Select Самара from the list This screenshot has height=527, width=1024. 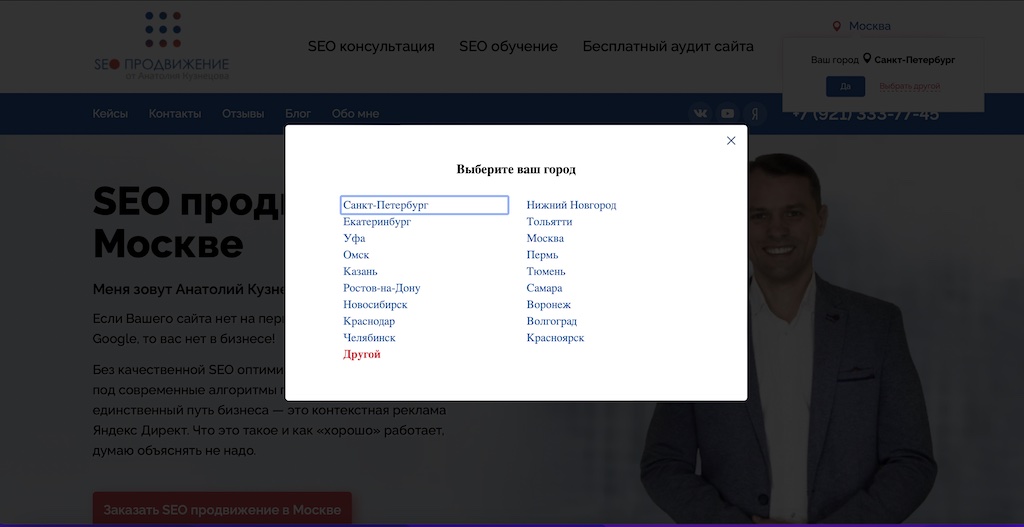pyautogui.click(x=544, y=288)
